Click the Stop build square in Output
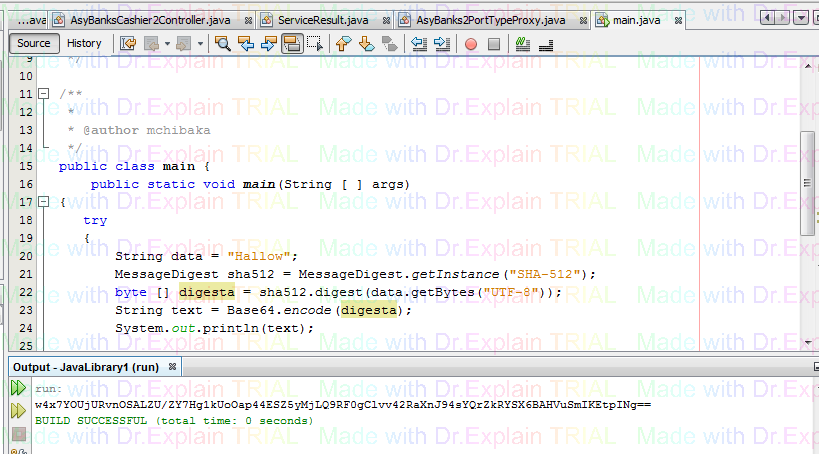This screenshot has width=819, height=454. click(x=18, y=434)
